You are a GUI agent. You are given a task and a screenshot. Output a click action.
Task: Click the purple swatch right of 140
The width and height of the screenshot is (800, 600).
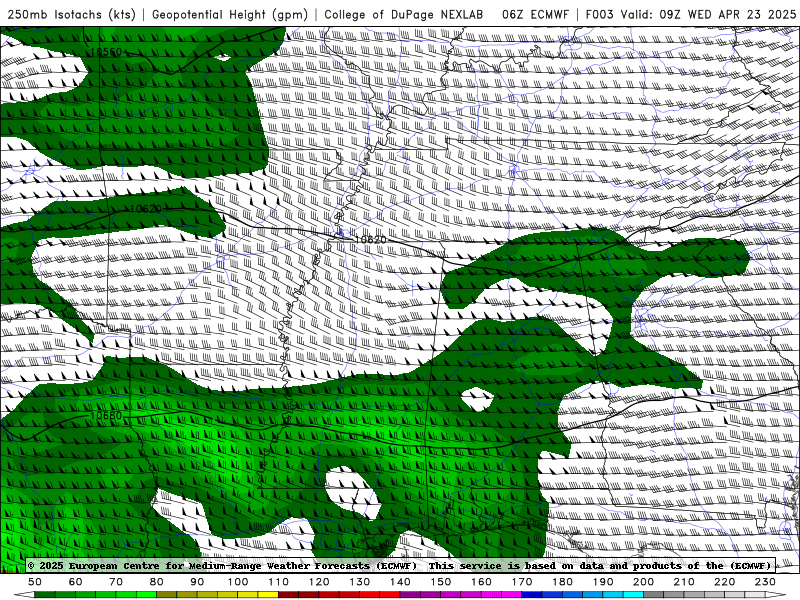tap(410, 595)
